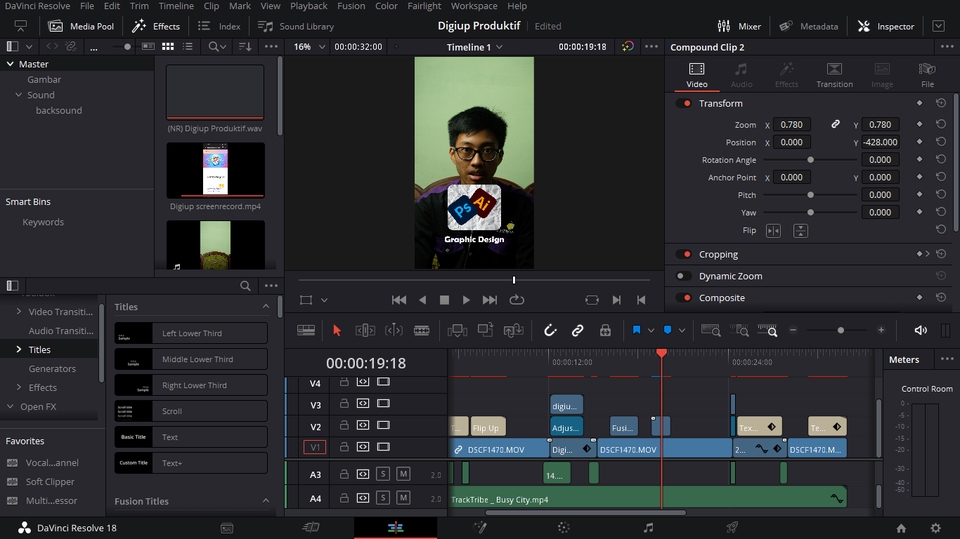Select the Blade Edit Mode tool
Image resolution: width=960 pixels, height=539 pixels.
click(x=422, y=330)
